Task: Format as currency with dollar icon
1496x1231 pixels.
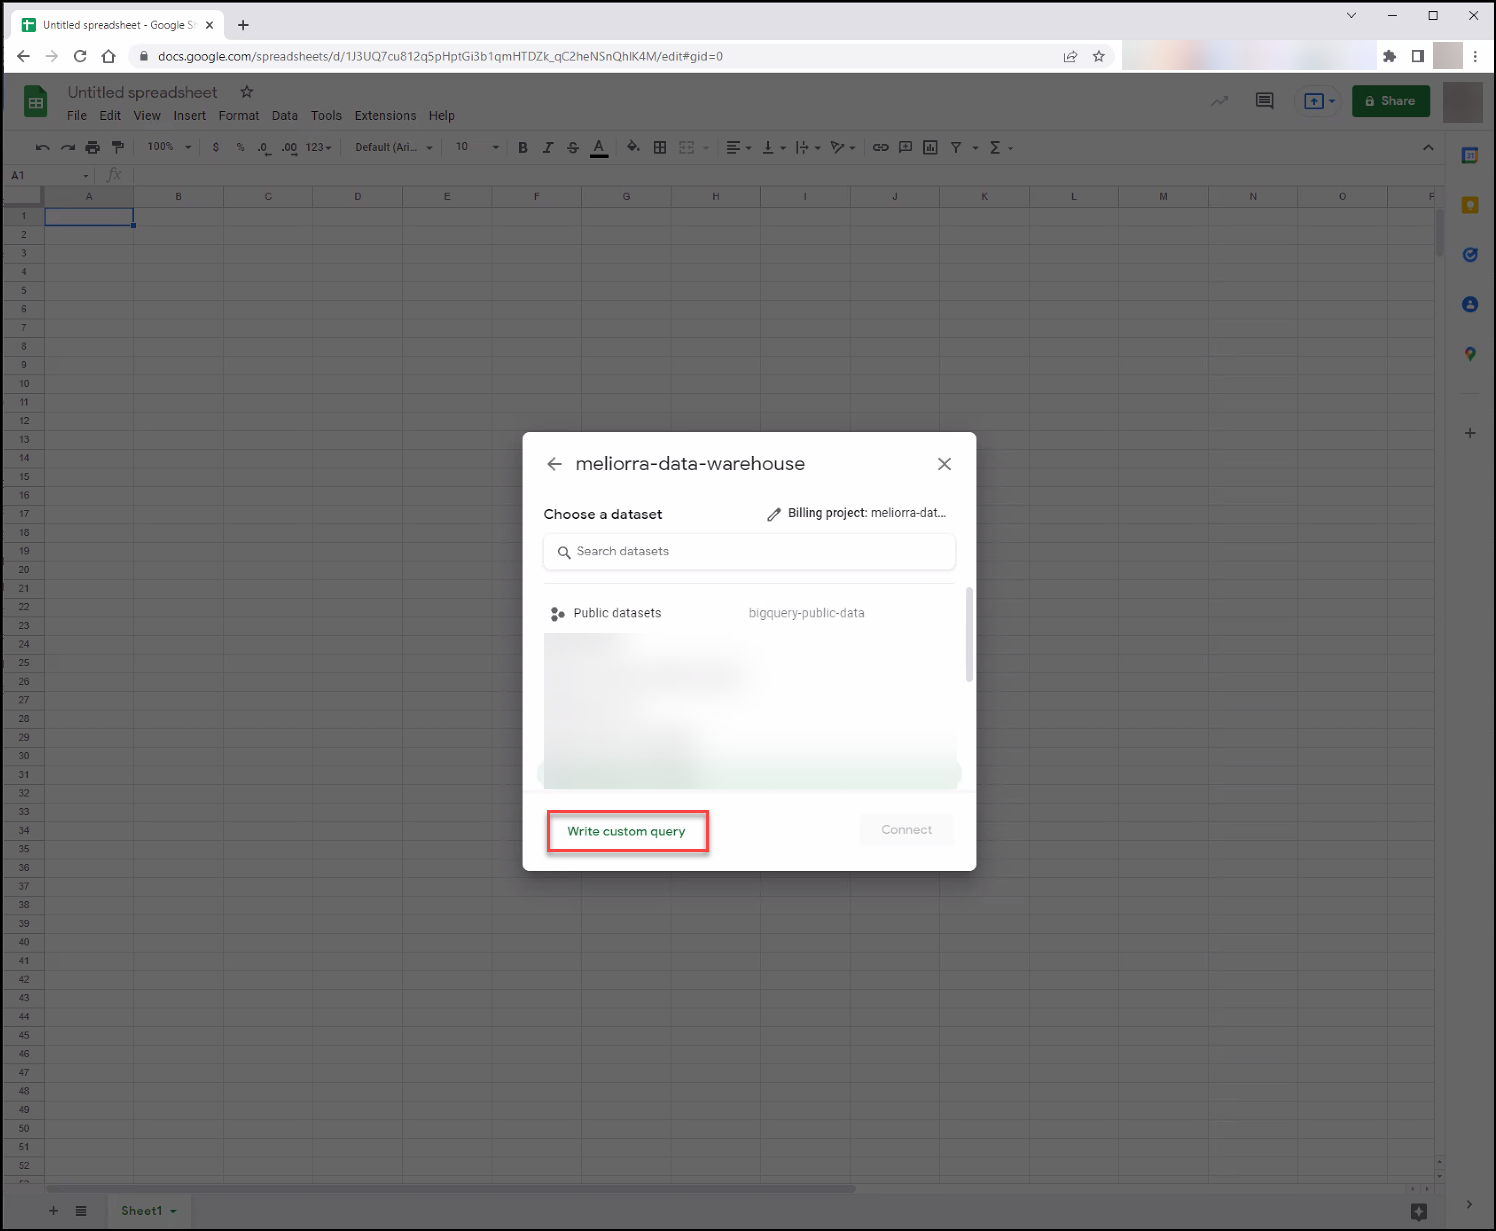Action: click(216, 147)
